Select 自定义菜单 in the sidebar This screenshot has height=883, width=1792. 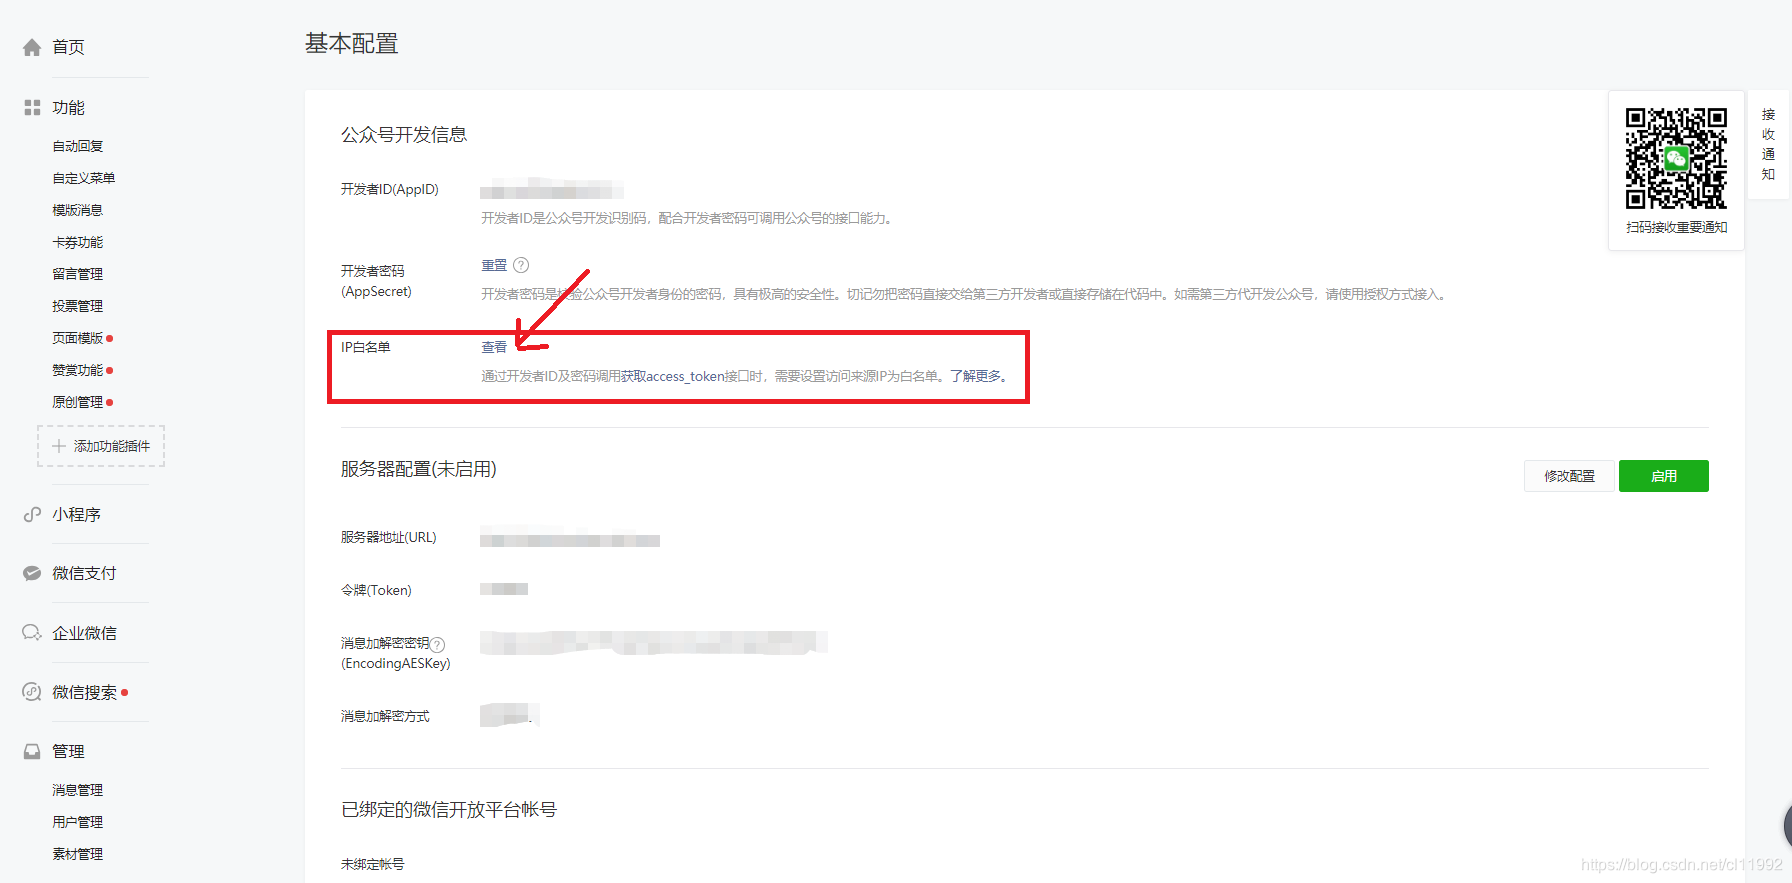coord(84,178)
